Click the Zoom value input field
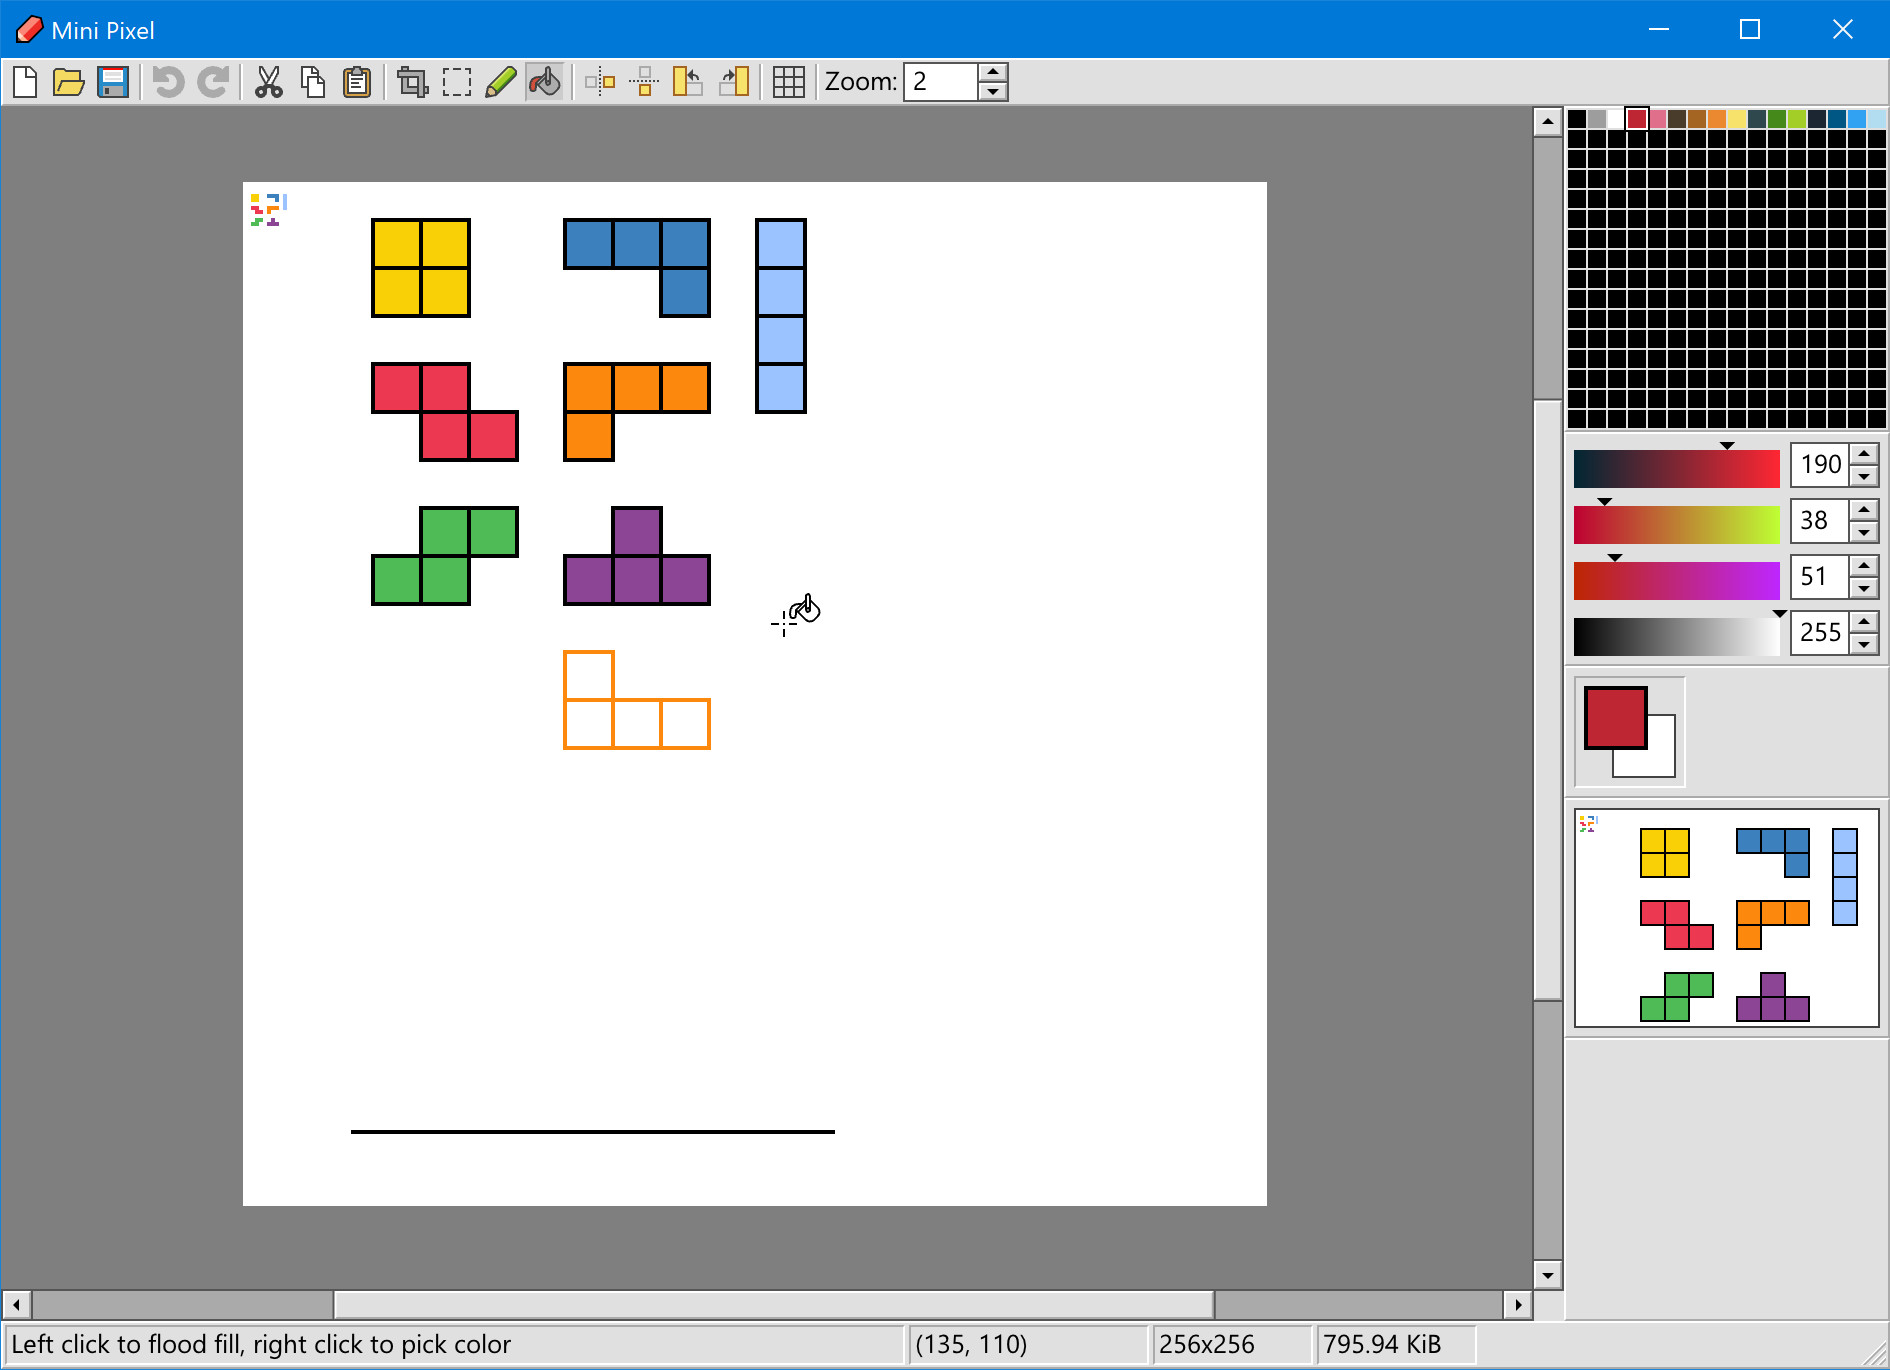This screenshot has height=1370, width=1890. point(941,82)
